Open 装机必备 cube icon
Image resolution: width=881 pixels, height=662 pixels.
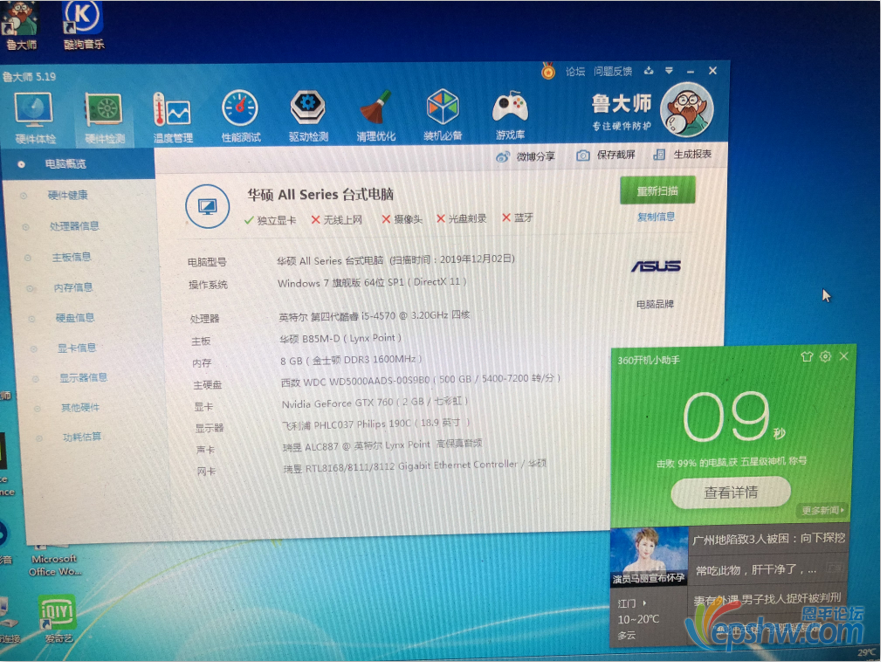[x=443, y=115]
